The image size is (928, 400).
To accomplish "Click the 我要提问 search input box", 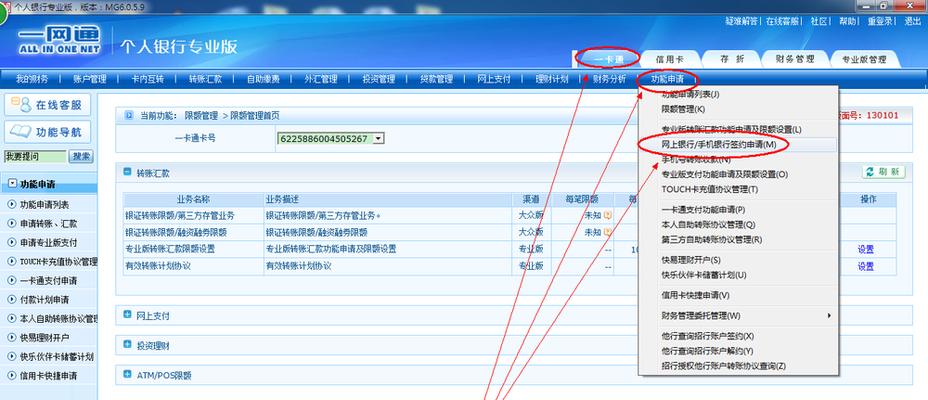I will pos(35,156).
